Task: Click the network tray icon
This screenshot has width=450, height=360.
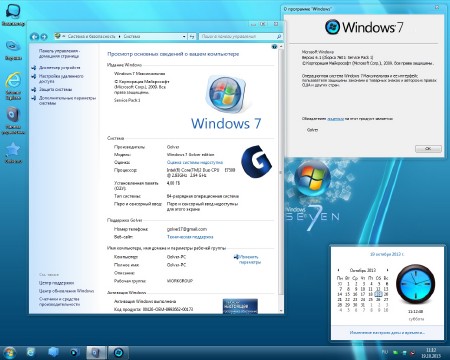Action: tap(404, 352)
